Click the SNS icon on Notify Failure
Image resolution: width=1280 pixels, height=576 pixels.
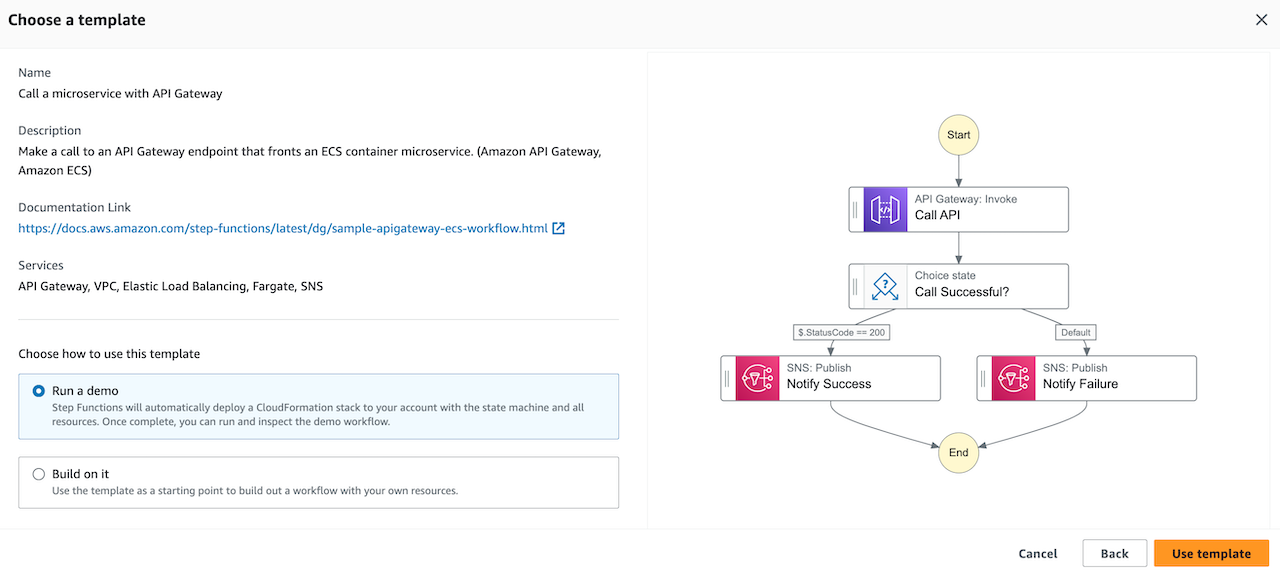pos(1013,378)
